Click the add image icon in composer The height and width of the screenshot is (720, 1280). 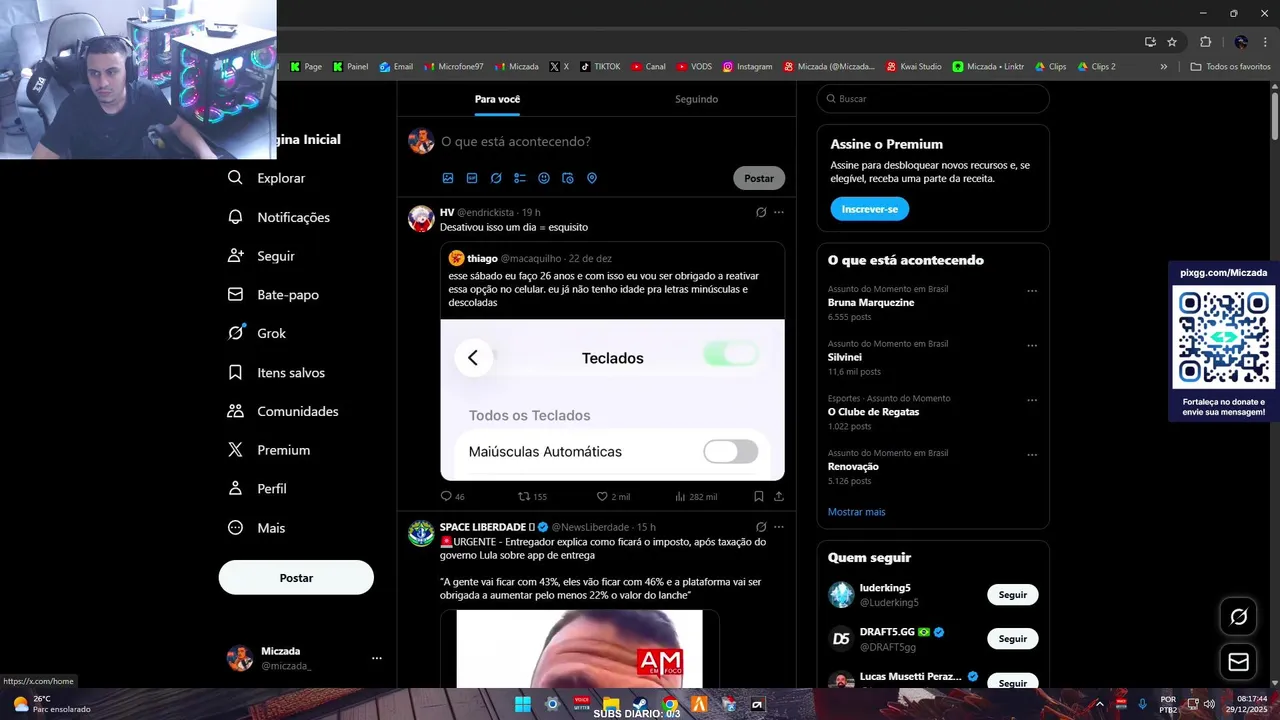(x=448, y=178)
